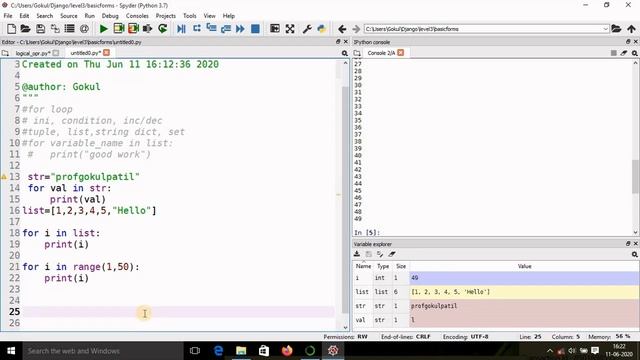Click the @ toolbar icon
Image resolution: width=640 pixels, height=360 pixels.
click(x=84, y=29)
